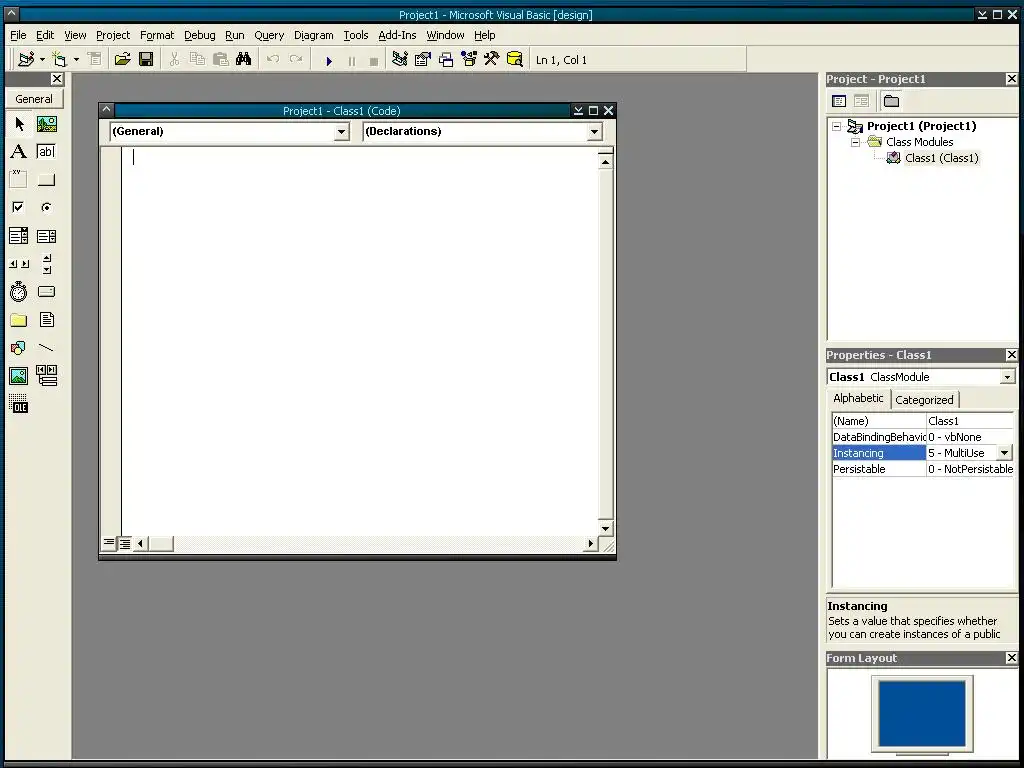
Task: Select the CheckBox control tool
Action: click(19, 207)
